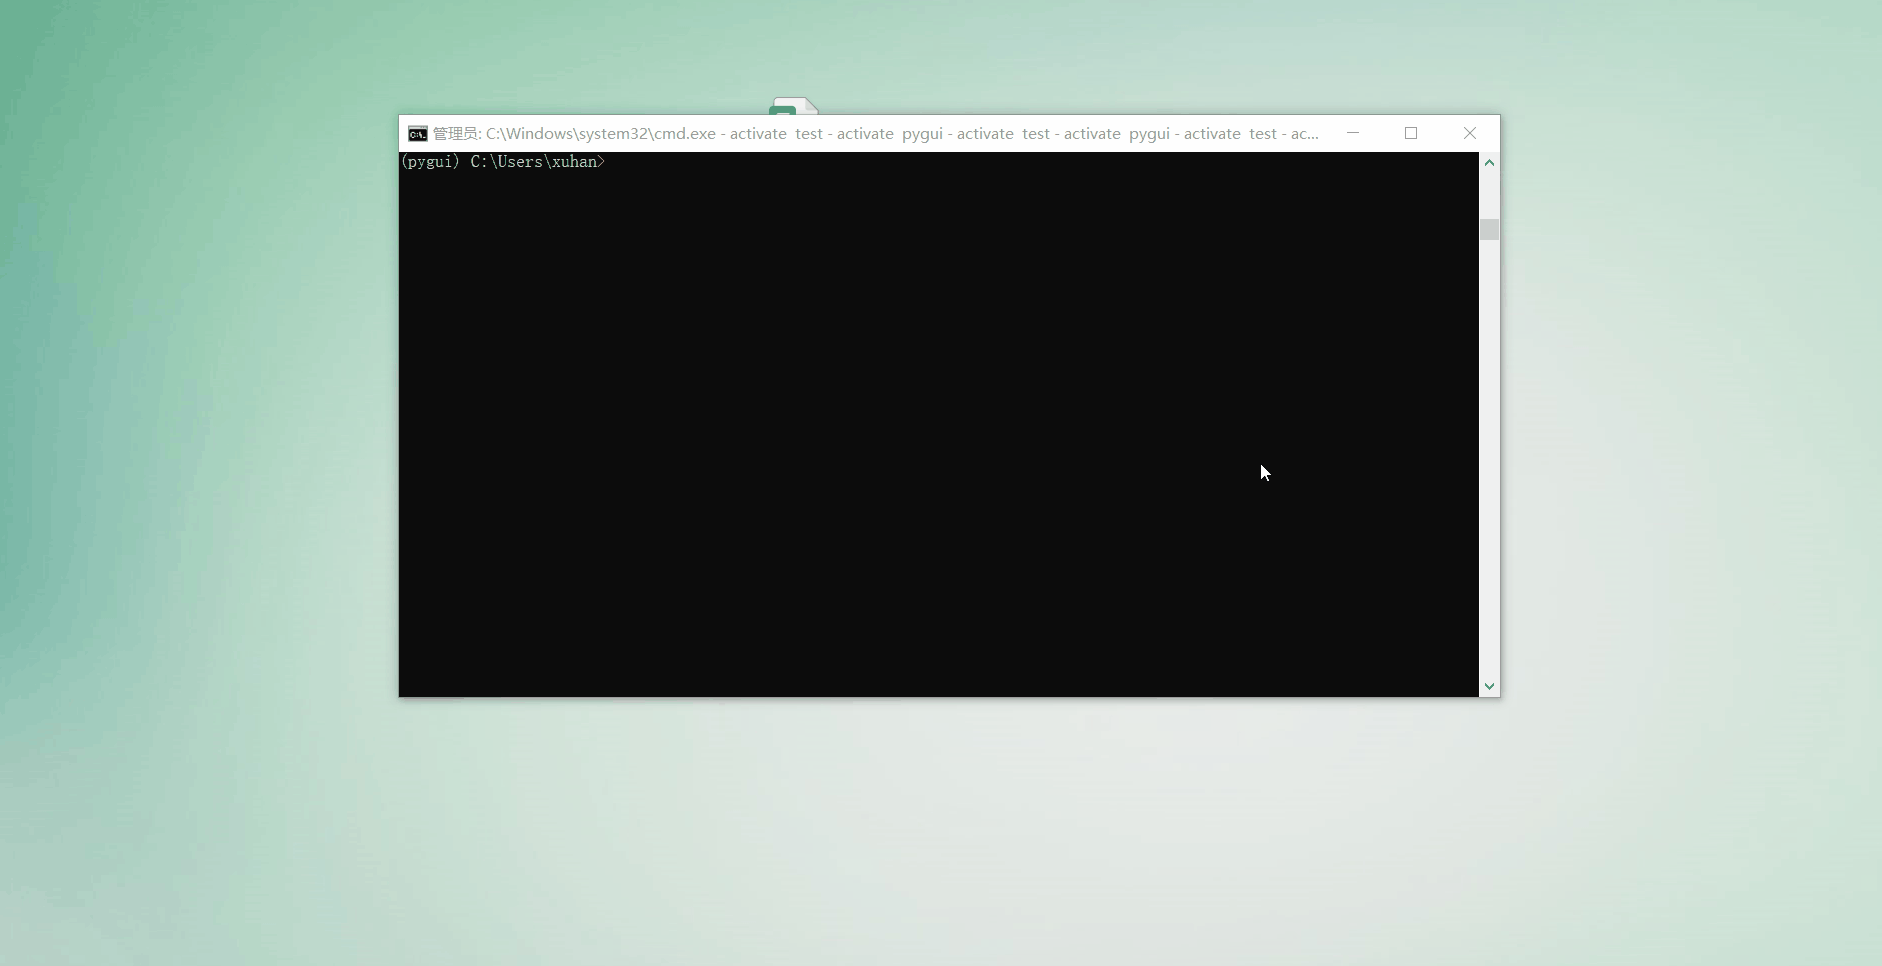Click the minimize icon on the title bar
Image resolution: width=1882 pixels, height=966 pixels.
(1352, 133)
